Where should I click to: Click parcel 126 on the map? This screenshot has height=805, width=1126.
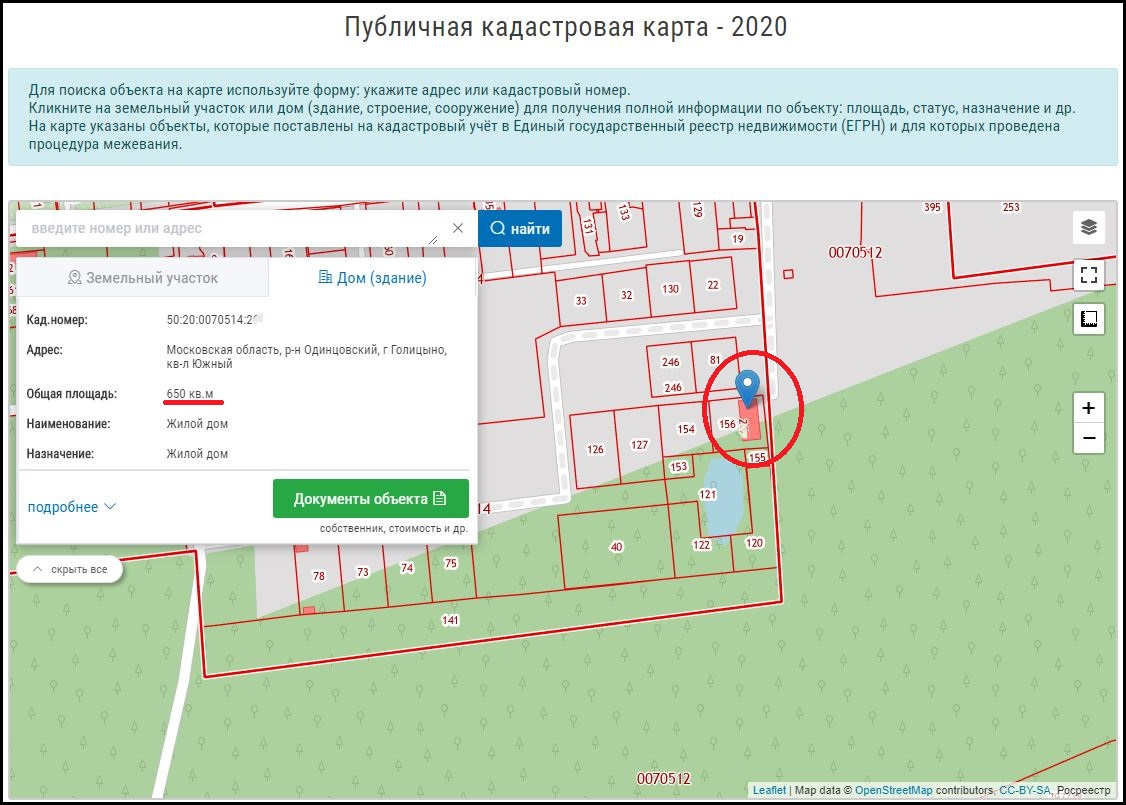coord(595,450)
